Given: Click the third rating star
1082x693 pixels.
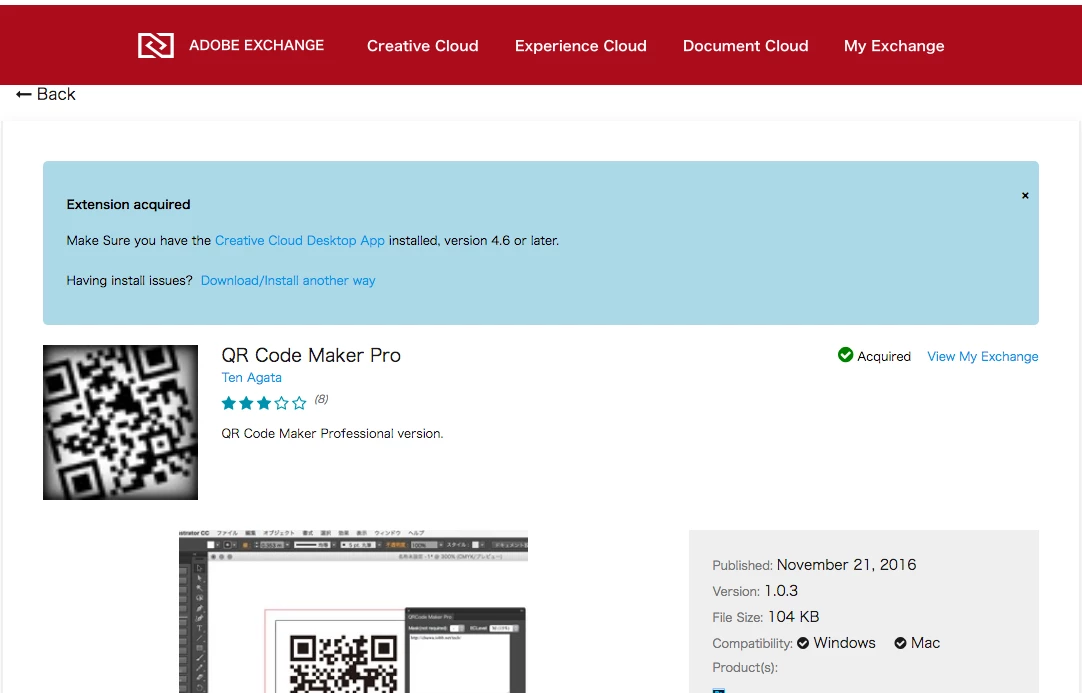Looking at the screenshot, I should pyautogui.click(x=264, y=403).
